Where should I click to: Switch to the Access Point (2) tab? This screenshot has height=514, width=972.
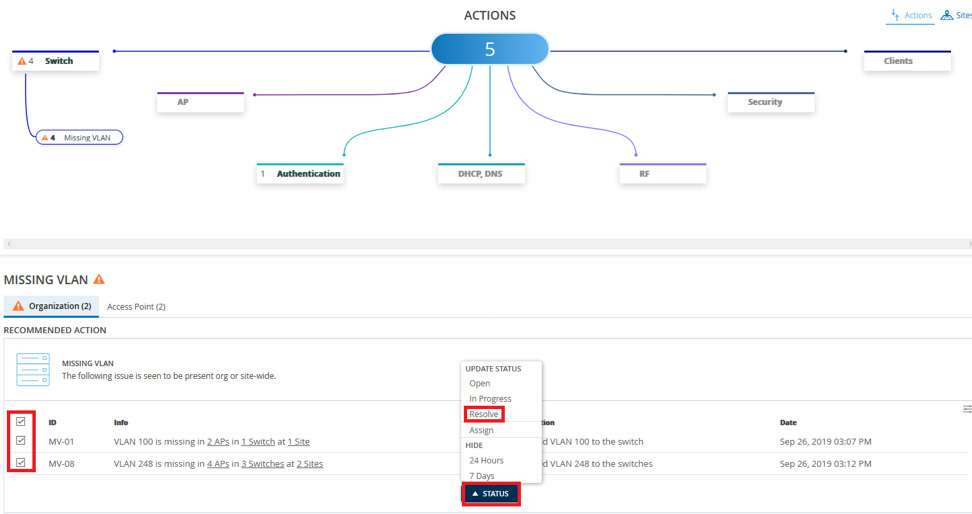(136, 307)
